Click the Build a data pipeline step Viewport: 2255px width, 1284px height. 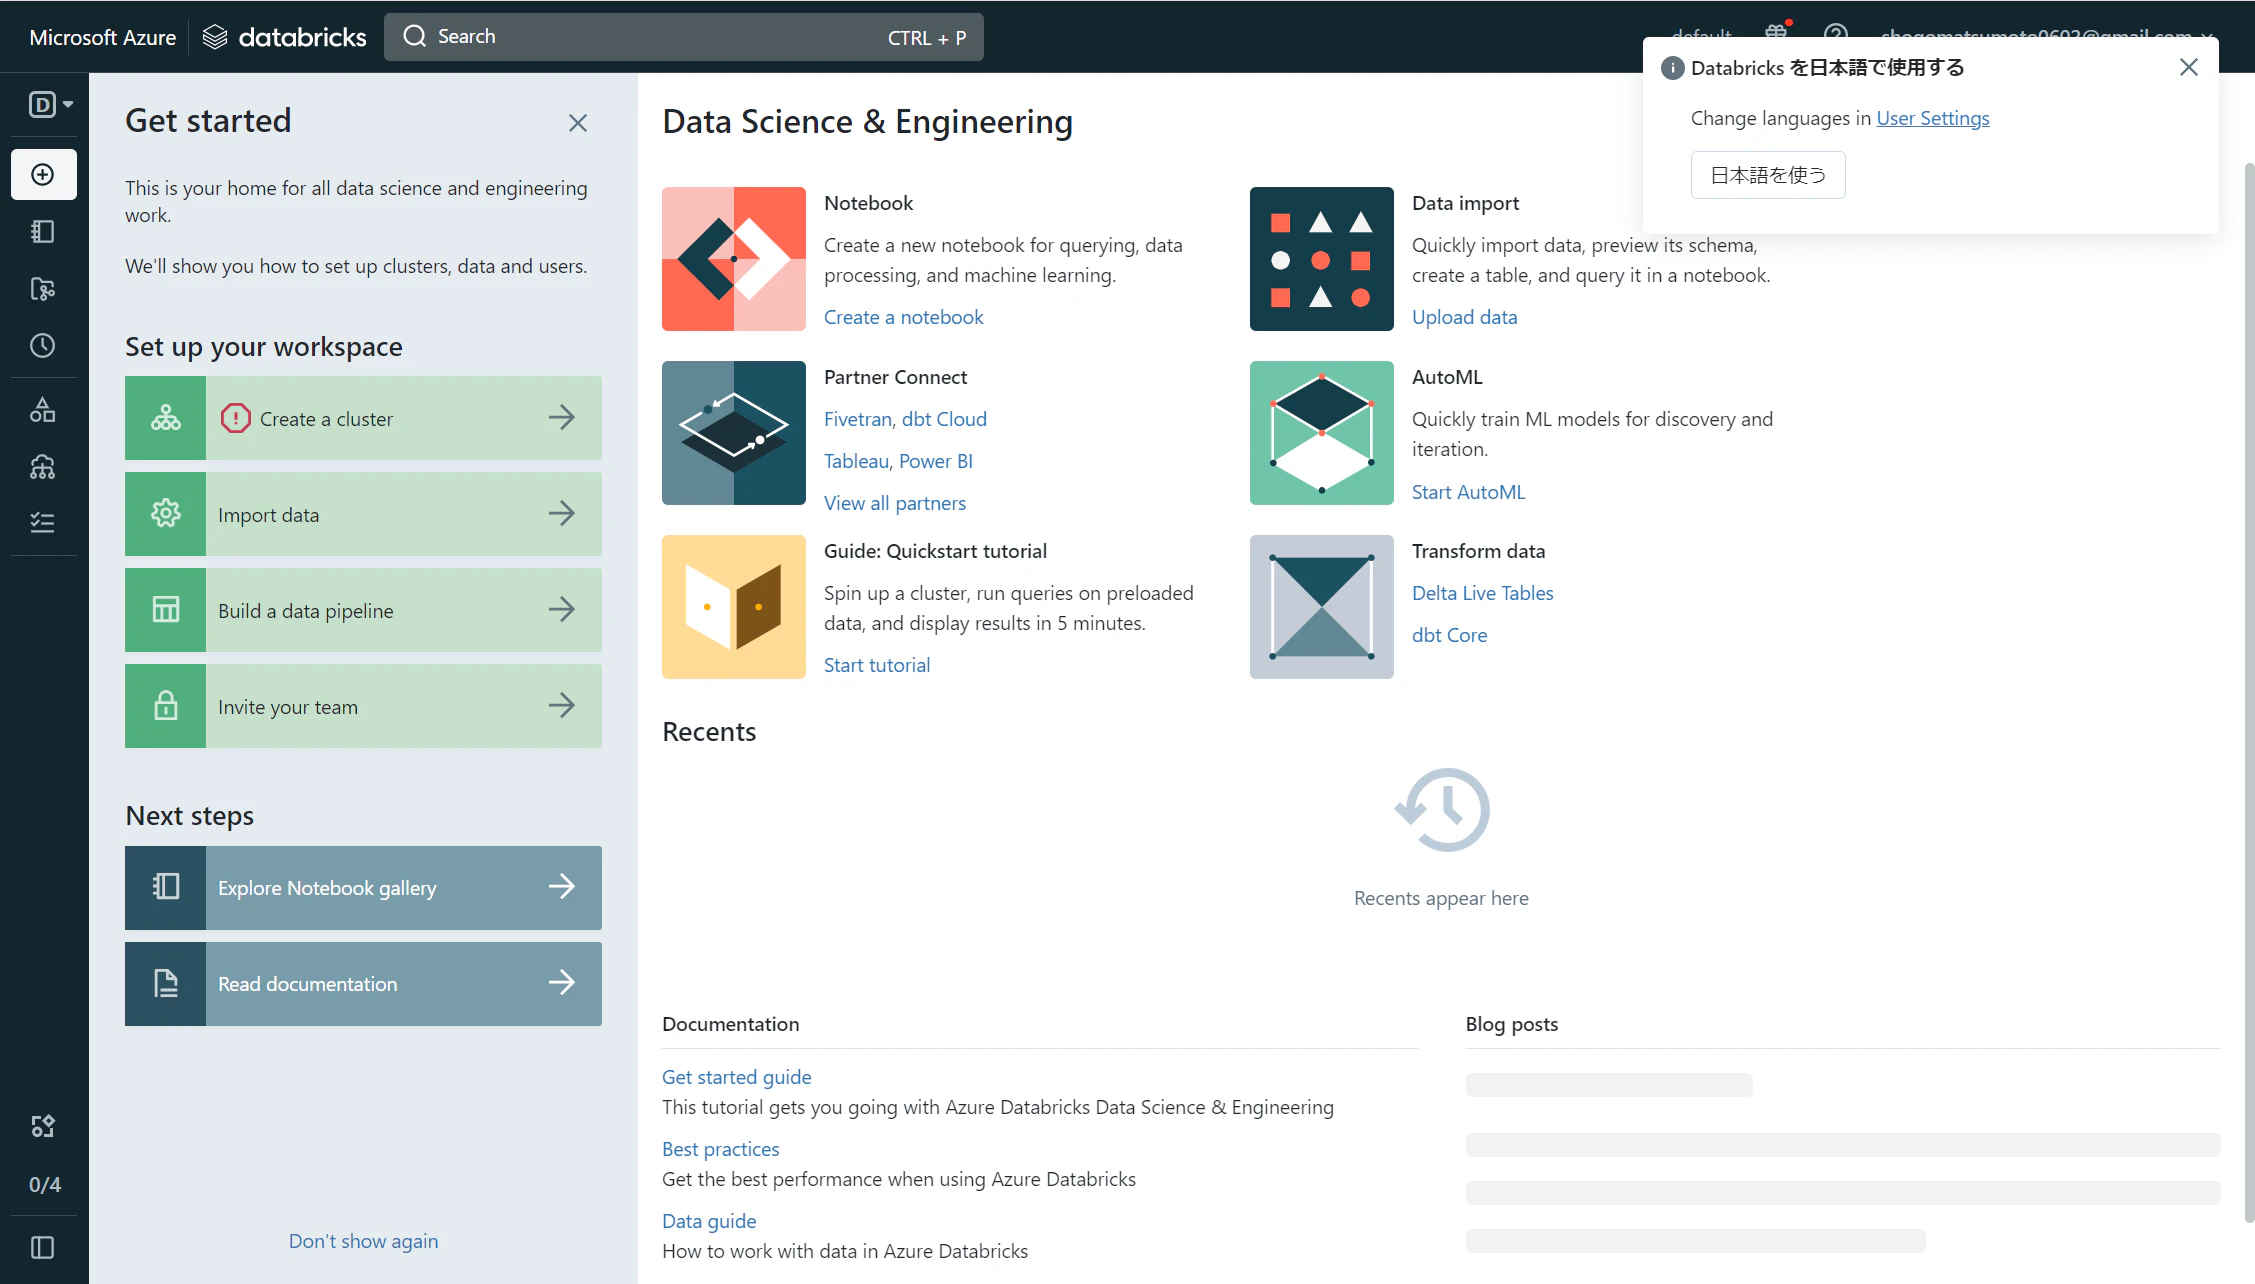point(363,610)
